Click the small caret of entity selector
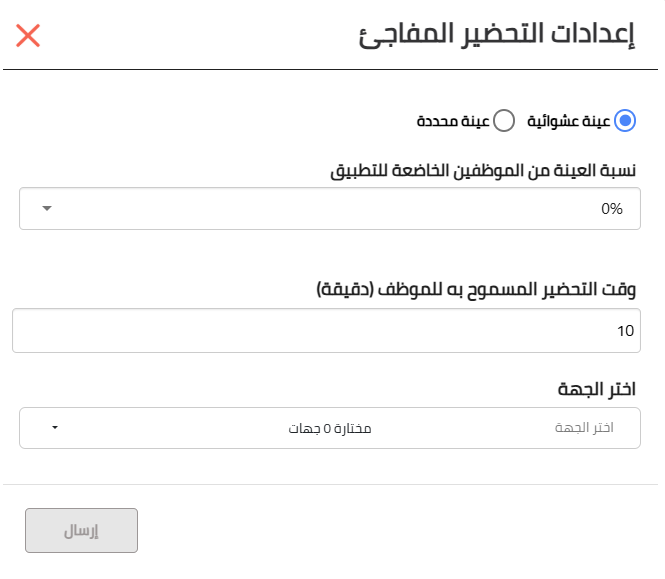Viewport: 665px width, 579px height. [x=55, y=428]
